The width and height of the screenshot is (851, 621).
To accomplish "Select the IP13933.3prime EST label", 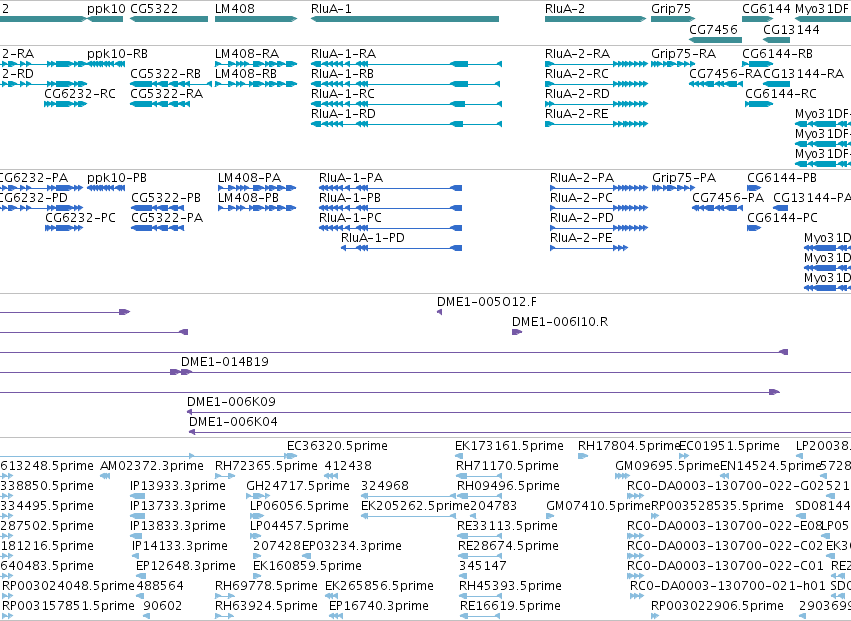I will point(178,486).
